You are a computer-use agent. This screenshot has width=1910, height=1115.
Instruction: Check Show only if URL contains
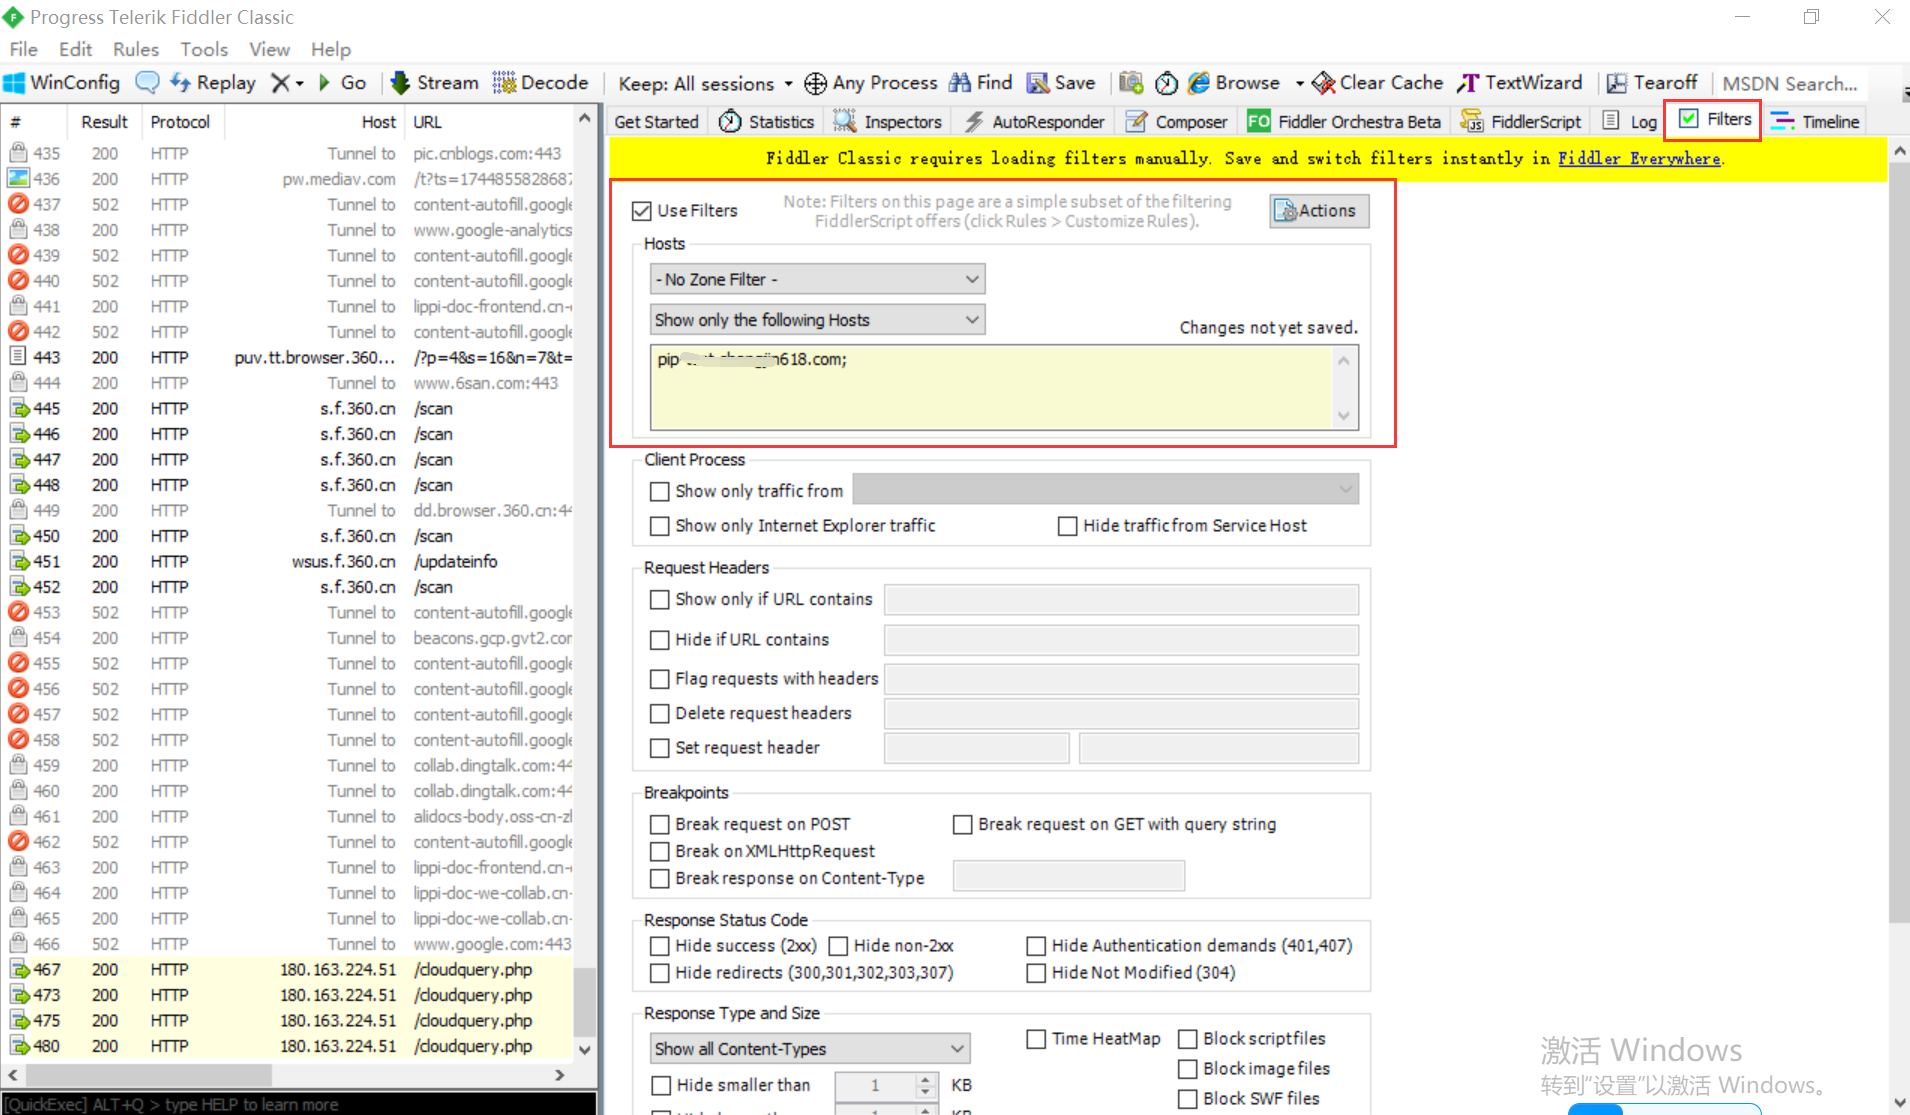click(659, 599)
